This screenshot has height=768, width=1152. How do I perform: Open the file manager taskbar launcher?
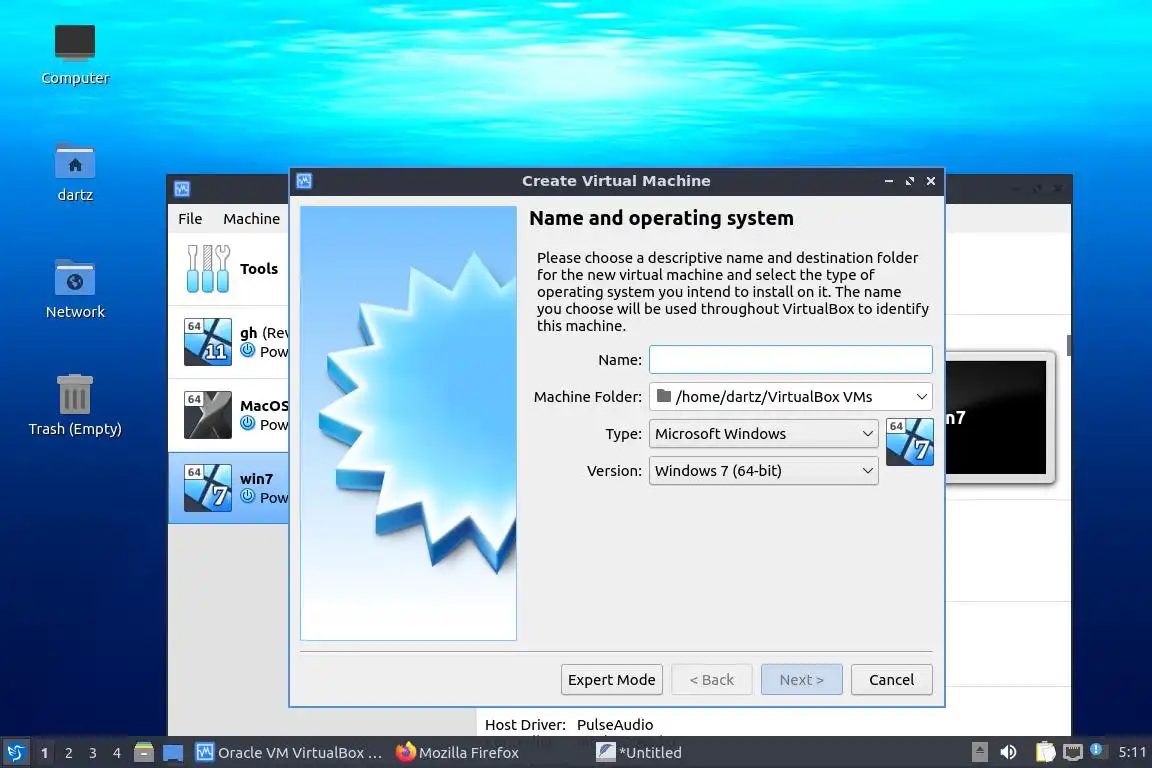(x=144, y=753)
